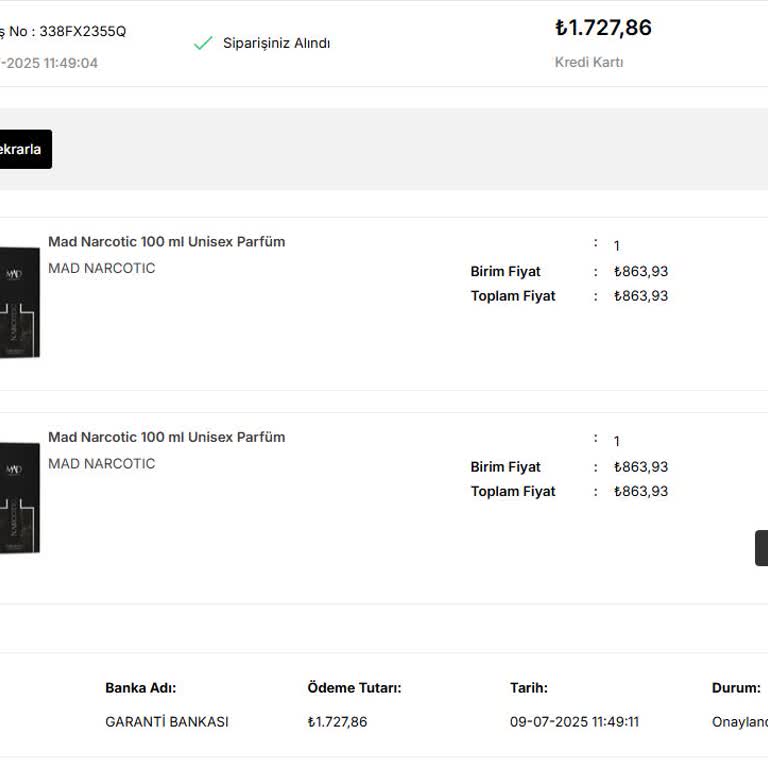Open the first Mad Narcotic product thumbnail

click(x=19, y=301)
